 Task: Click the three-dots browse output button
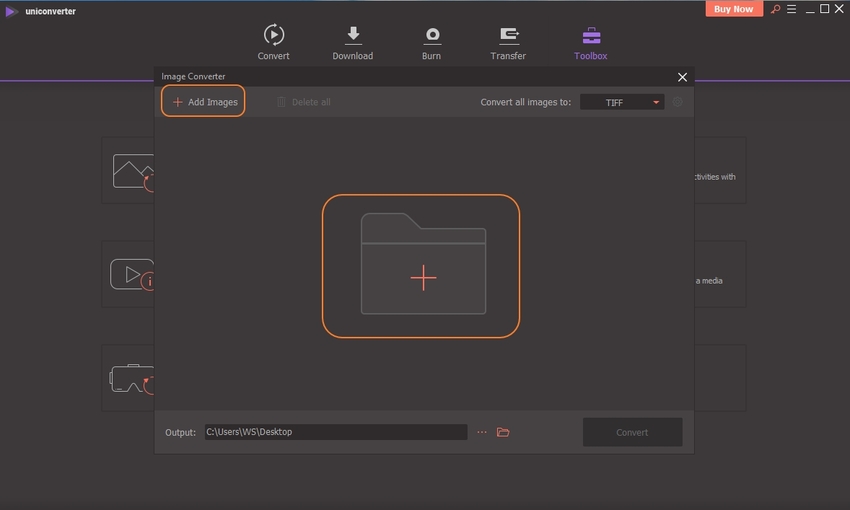pos(482,432)
